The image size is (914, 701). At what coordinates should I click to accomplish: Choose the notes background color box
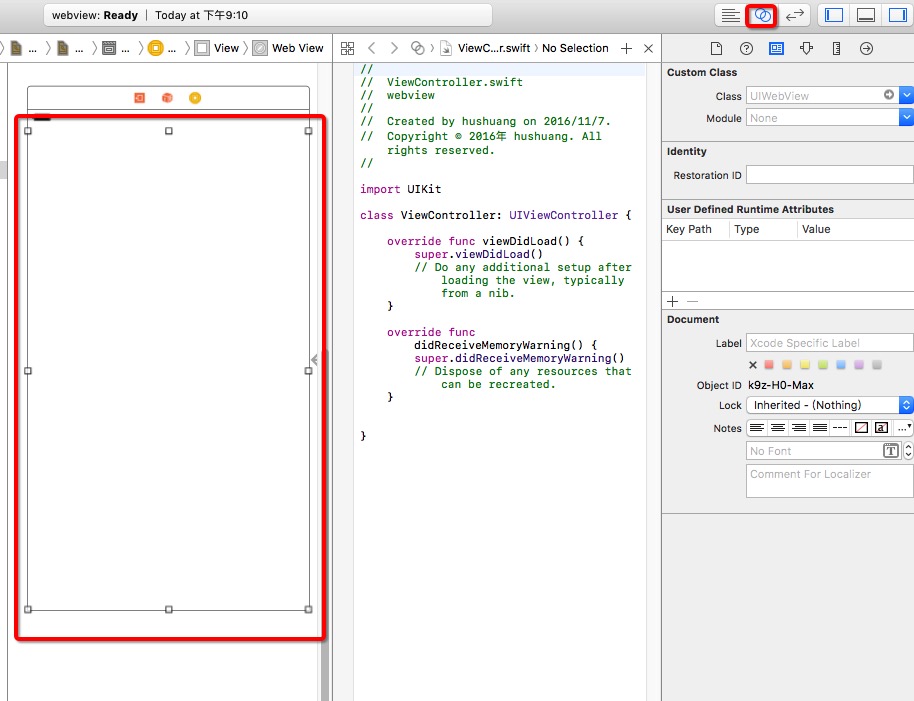pyautogui.click(x=861, y=428)
